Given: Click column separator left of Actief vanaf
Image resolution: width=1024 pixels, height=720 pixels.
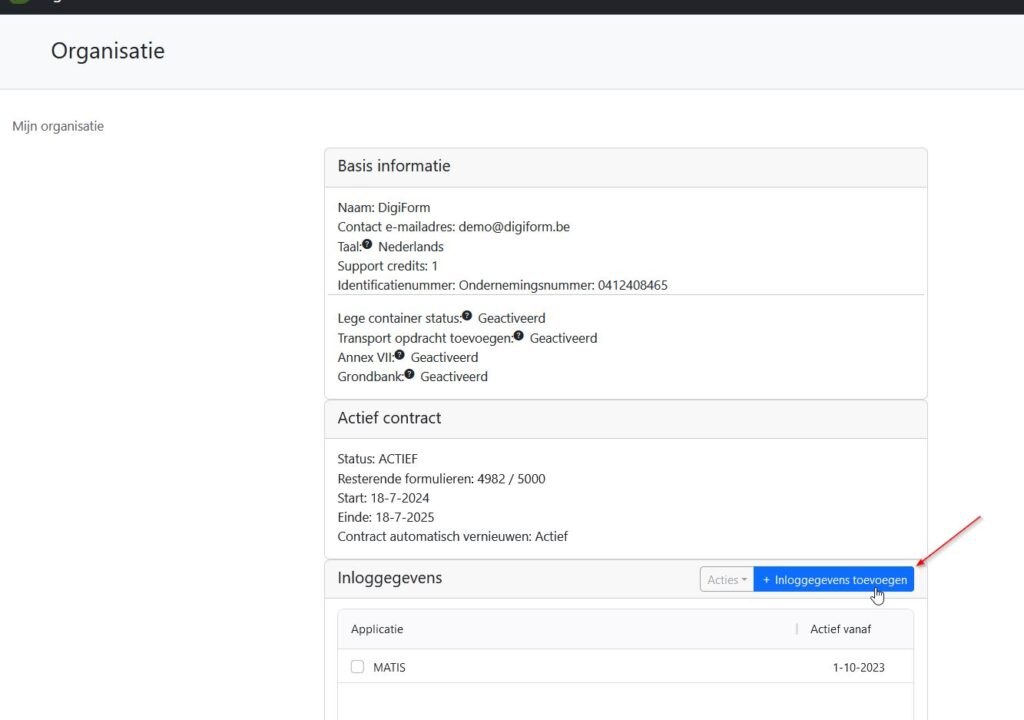Looking at the screenshot, I should pos(797,629).
